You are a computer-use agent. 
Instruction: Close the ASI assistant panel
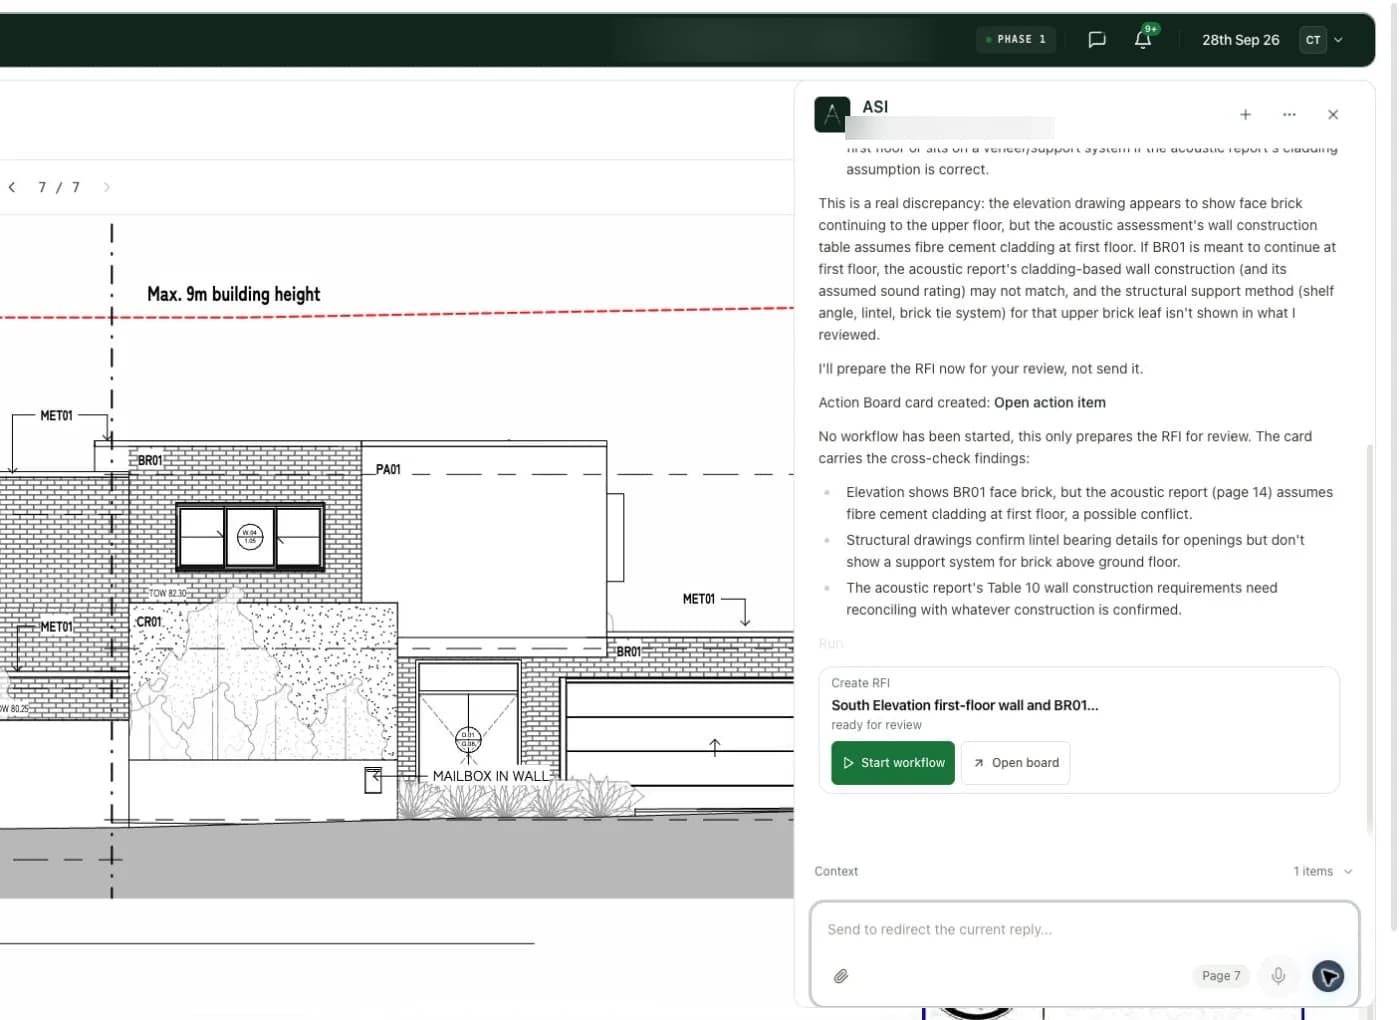click(x=1333, y=115)
